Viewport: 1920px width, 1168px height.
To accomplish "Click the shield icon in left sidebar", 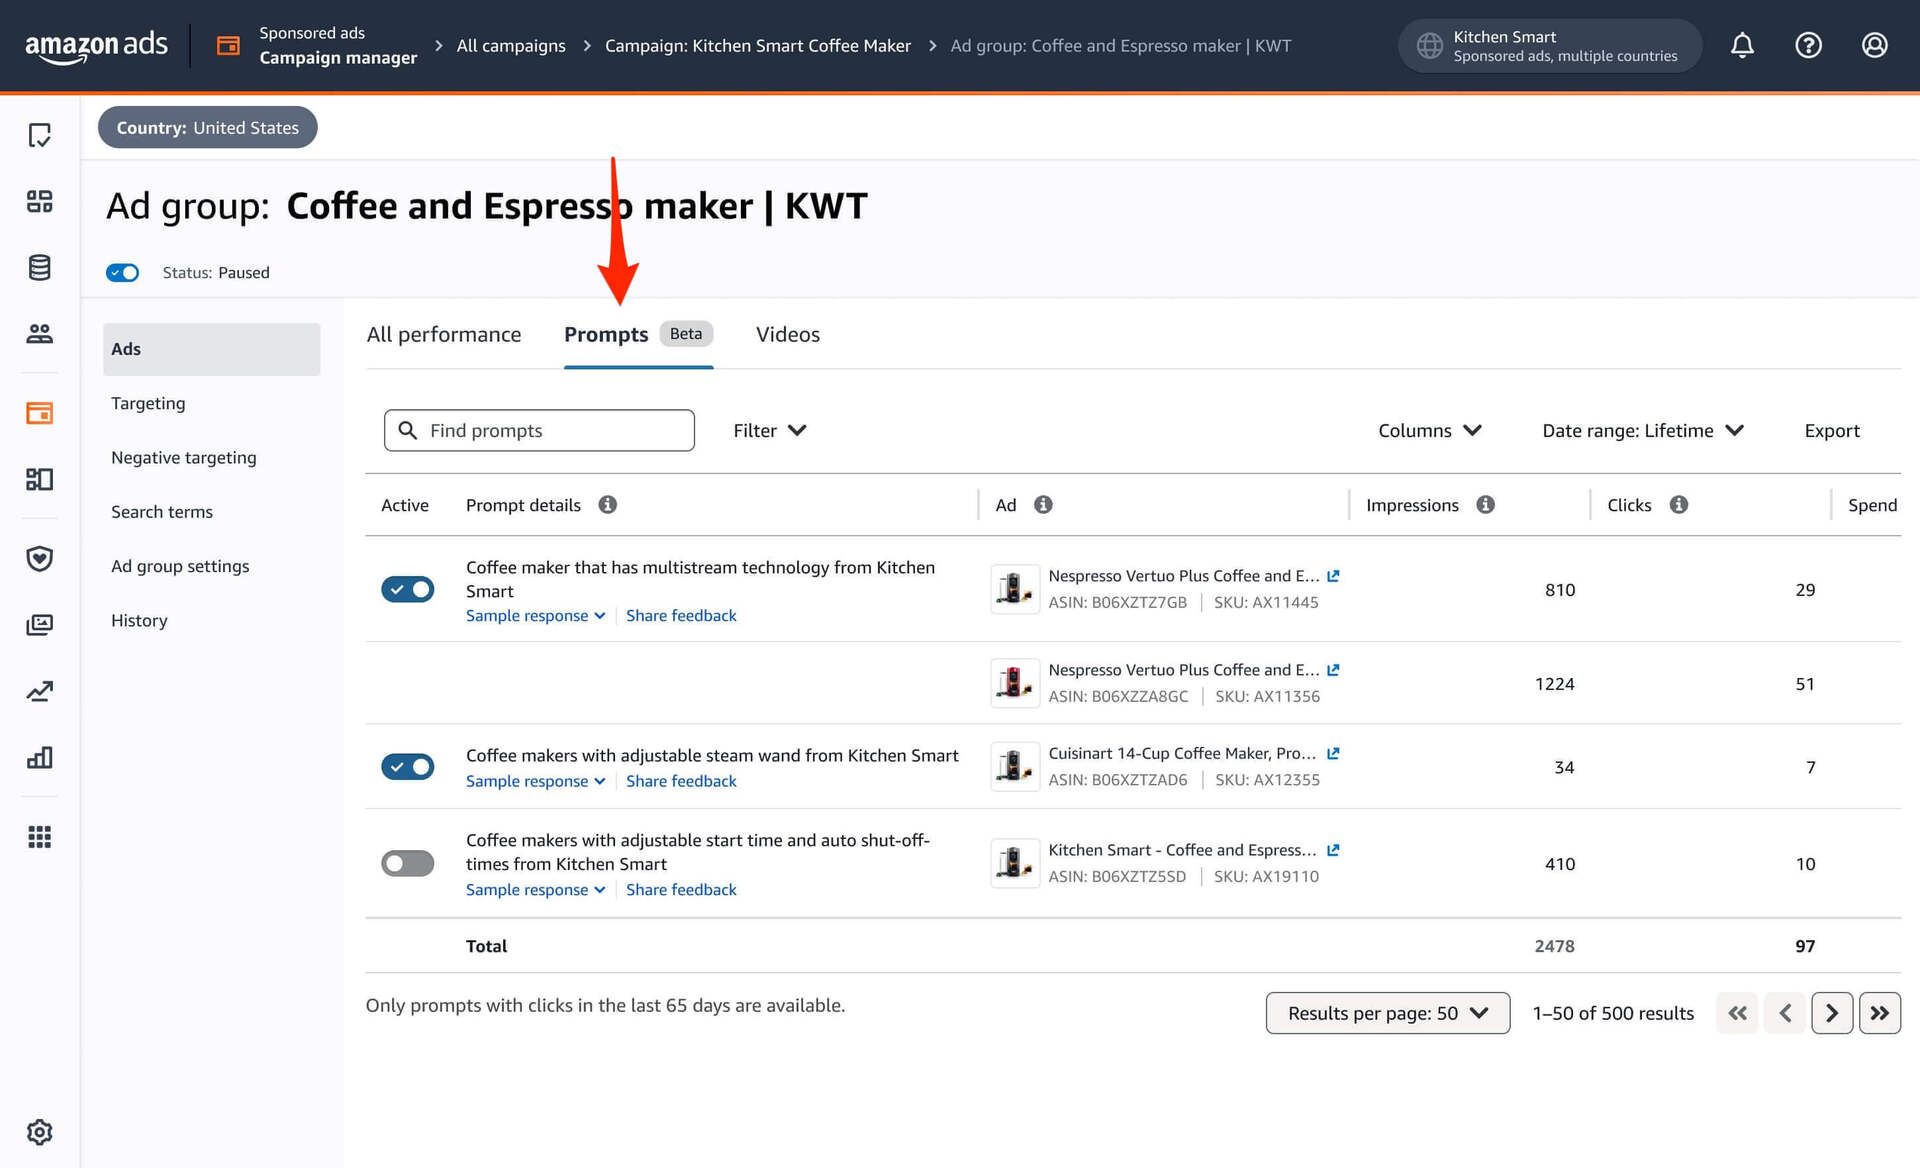I will pyautogui.click(x=39, y=558).
